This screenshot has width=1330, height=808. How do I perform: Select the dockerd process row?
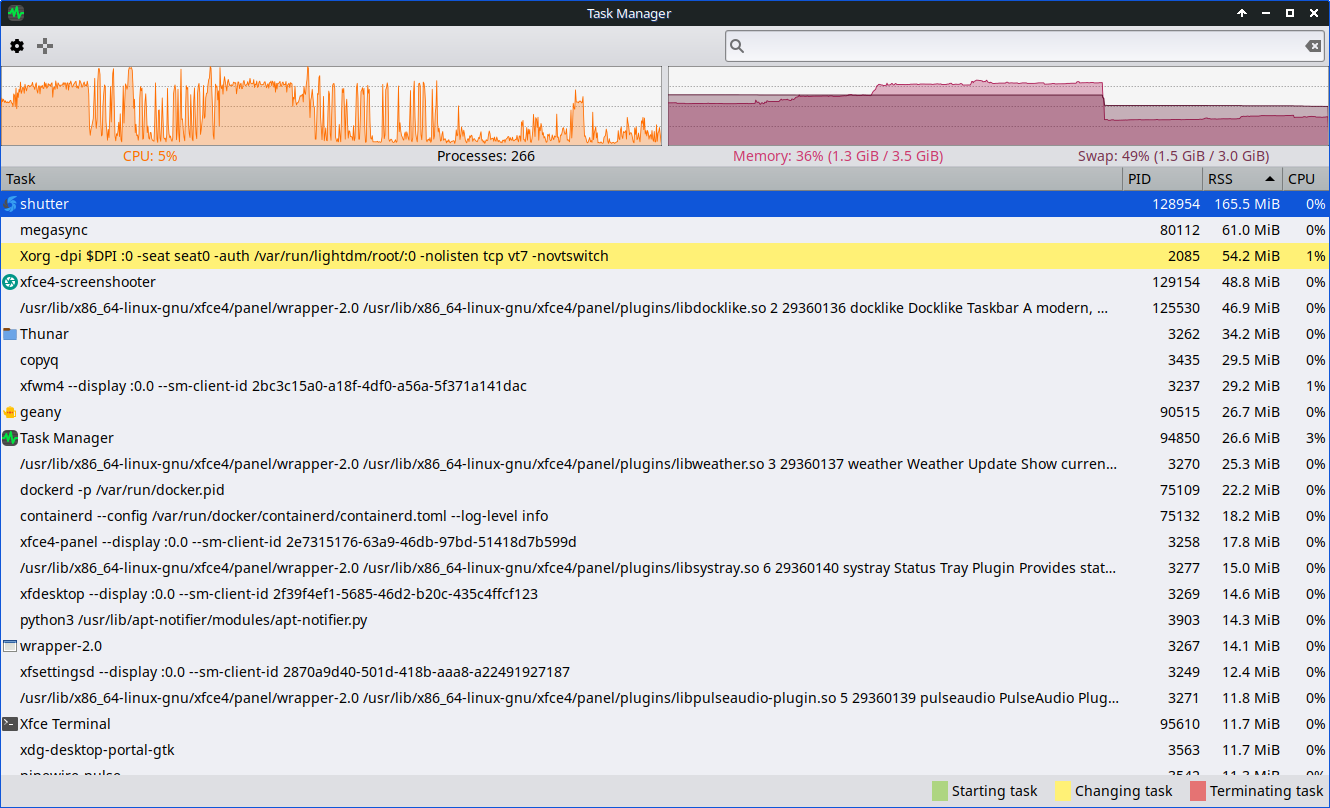[665, 490]
